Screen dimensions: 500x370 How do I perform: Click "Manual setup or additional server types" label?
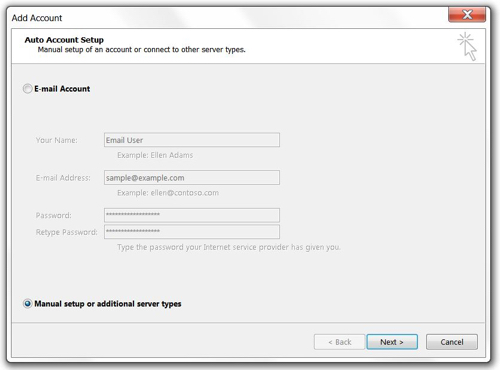click(108, 304)
